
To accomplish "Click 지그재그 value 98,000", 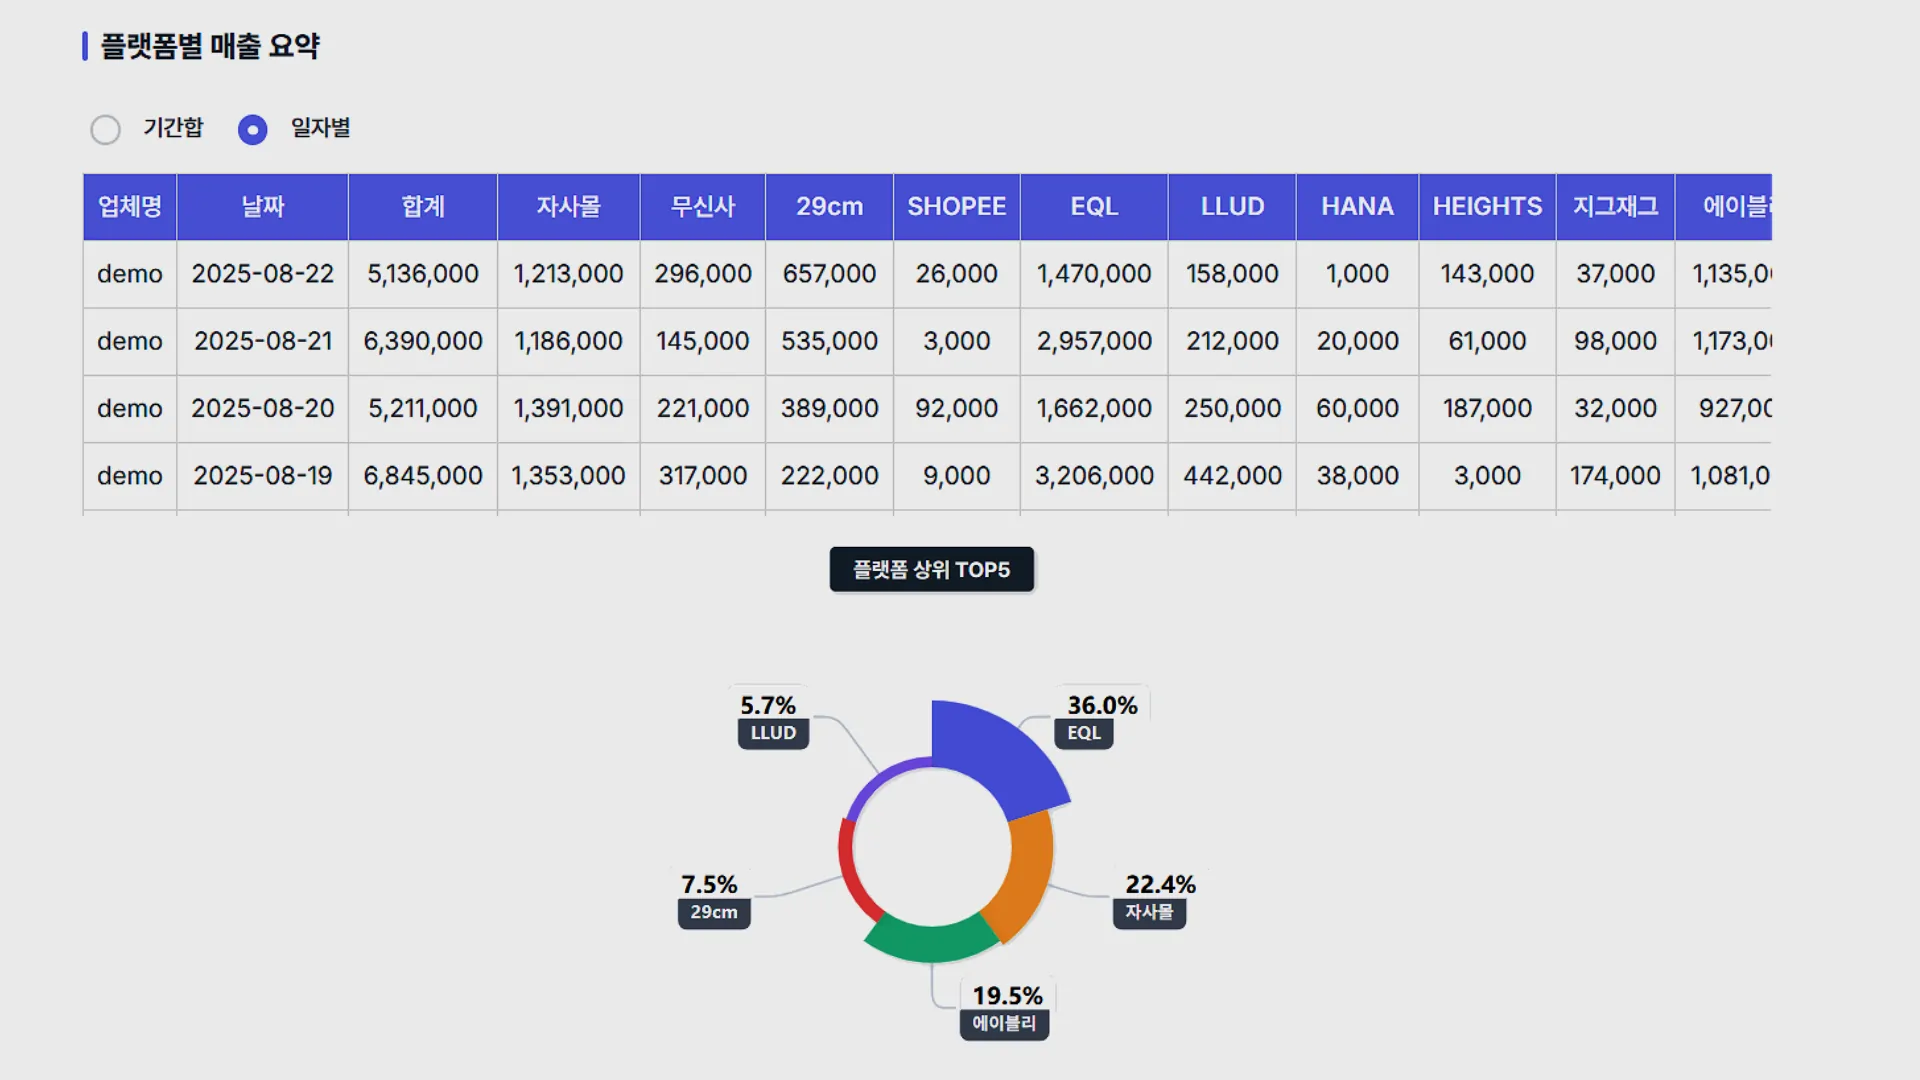I will [1615, 341].
